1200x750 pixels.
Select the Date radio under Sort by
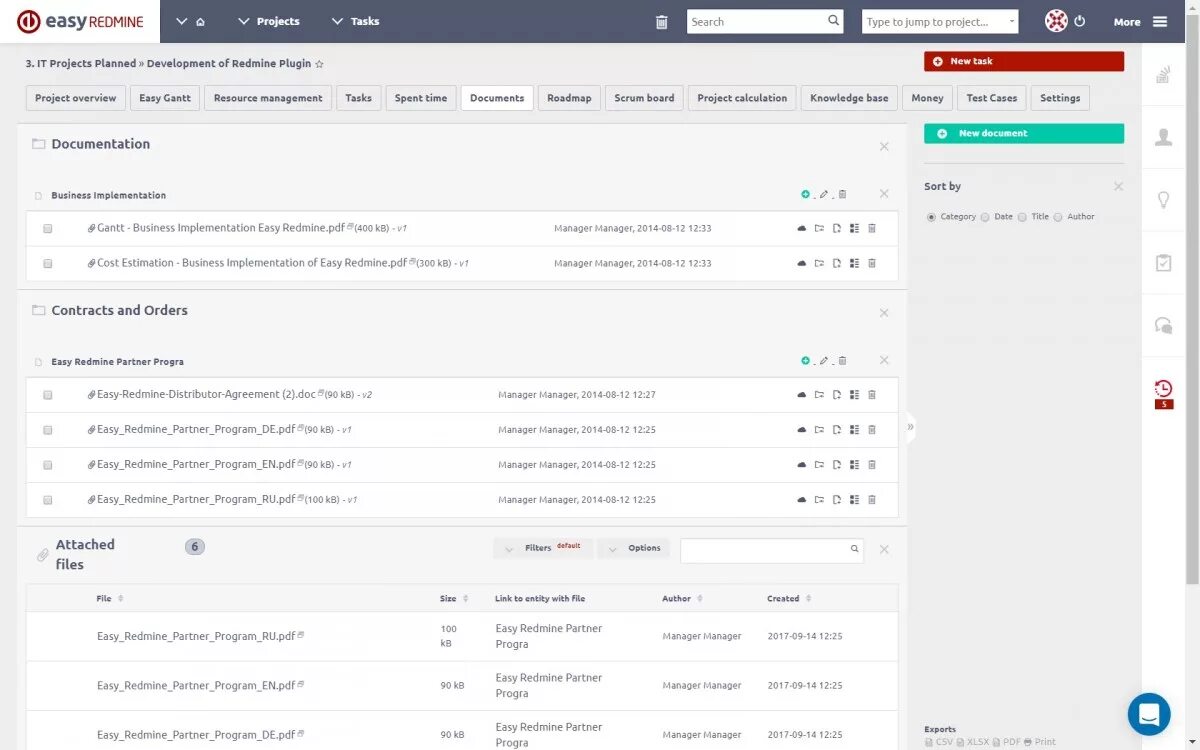coord(988,216)
